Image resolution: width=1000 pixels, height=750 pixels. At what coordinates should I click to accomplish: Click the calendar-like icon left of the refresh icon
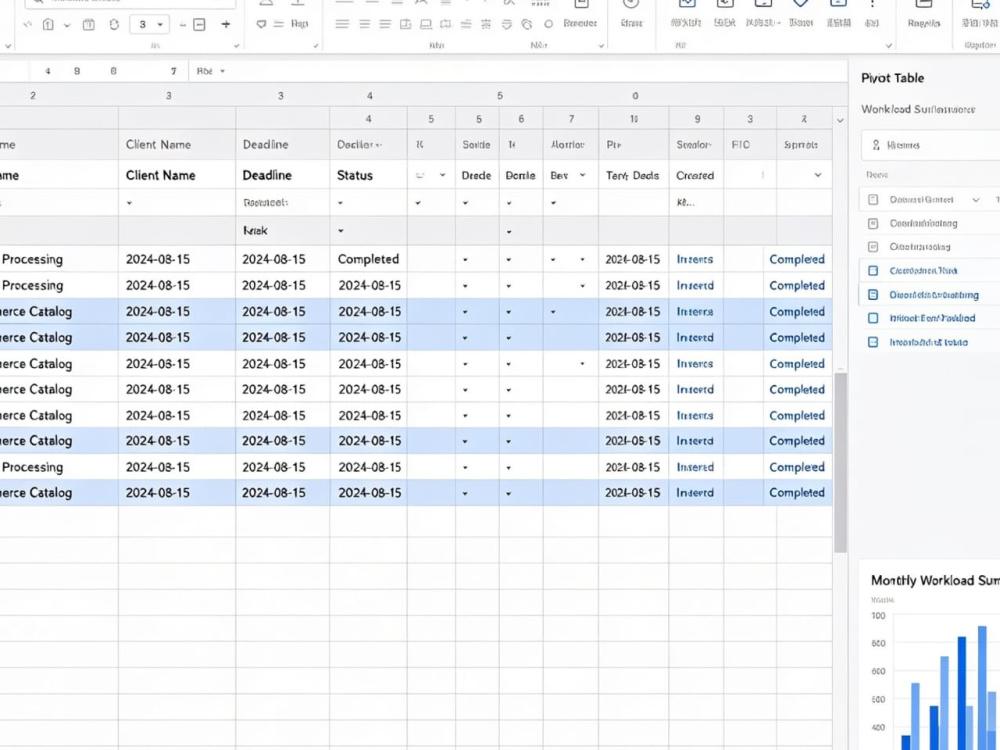point(89,24)
